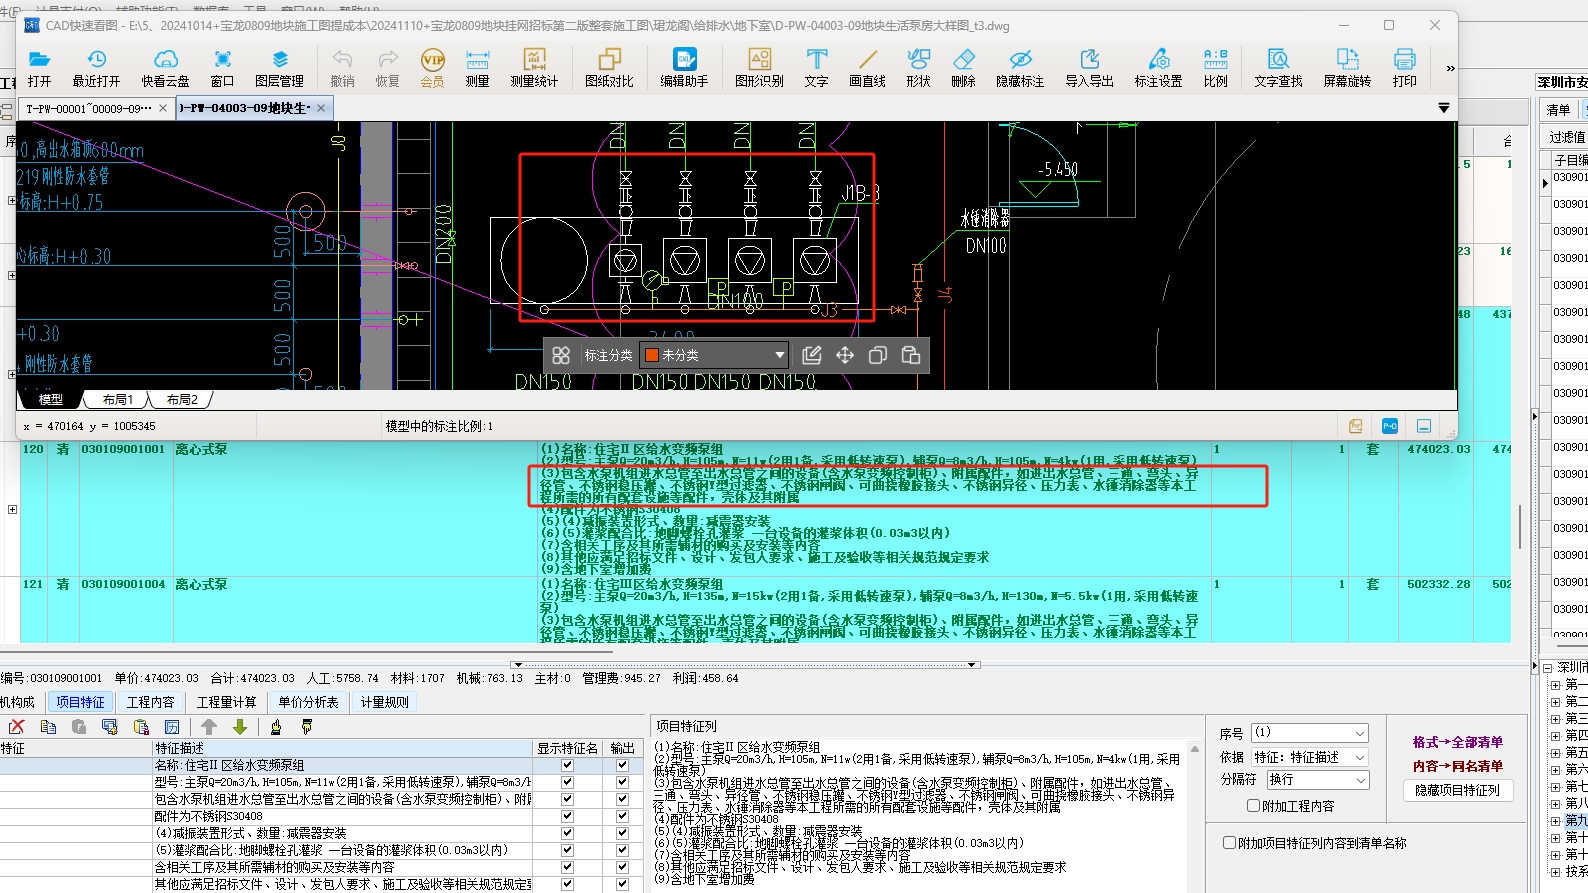Collapse the 深圳市 tree root node
Screen dimensions: 1588x893
[1547, 668]
